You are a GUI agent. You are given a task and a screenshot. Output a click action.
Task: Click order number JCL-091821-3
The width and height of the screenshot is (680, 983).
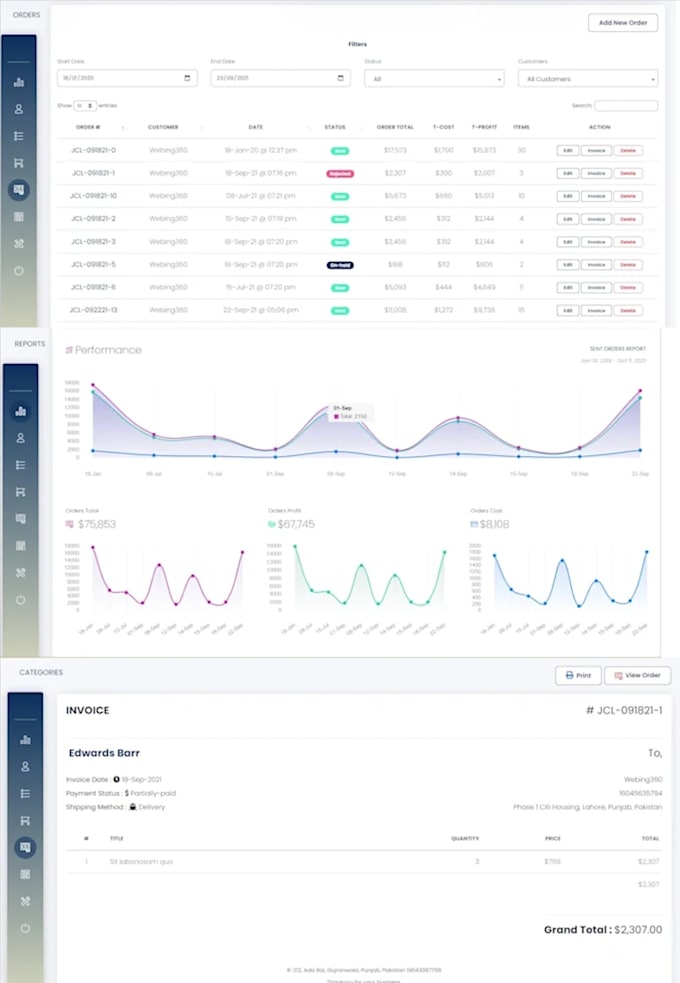93,241
